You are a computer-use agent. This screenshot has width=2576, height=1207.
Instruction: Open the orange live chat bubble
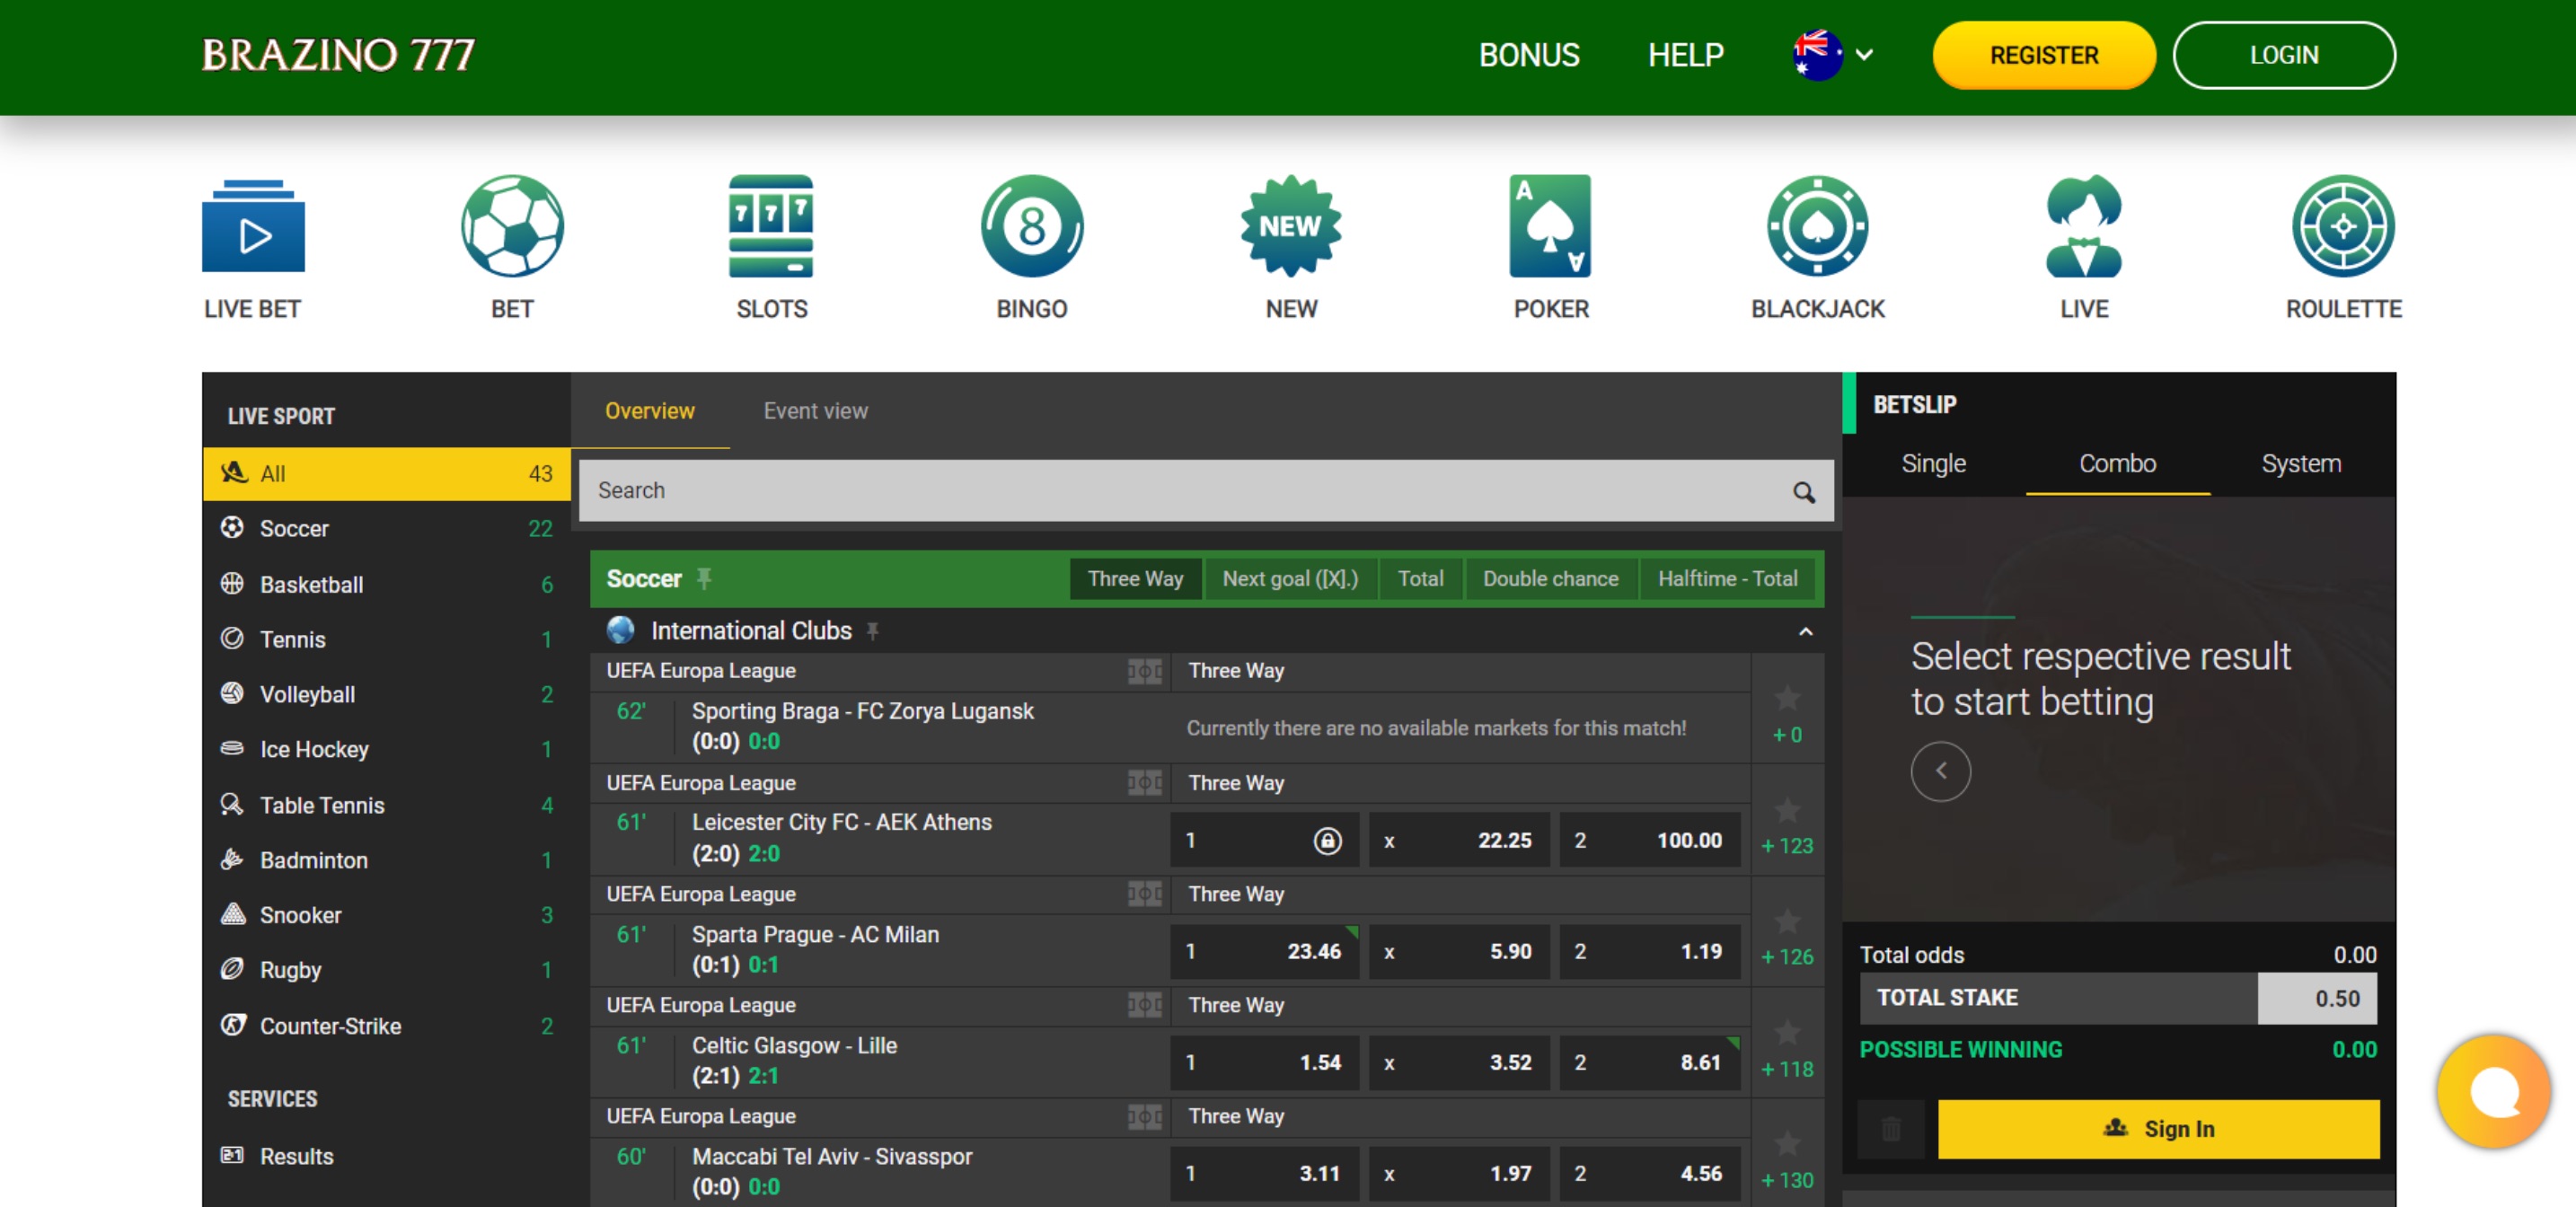(x=2494, y=1091)
